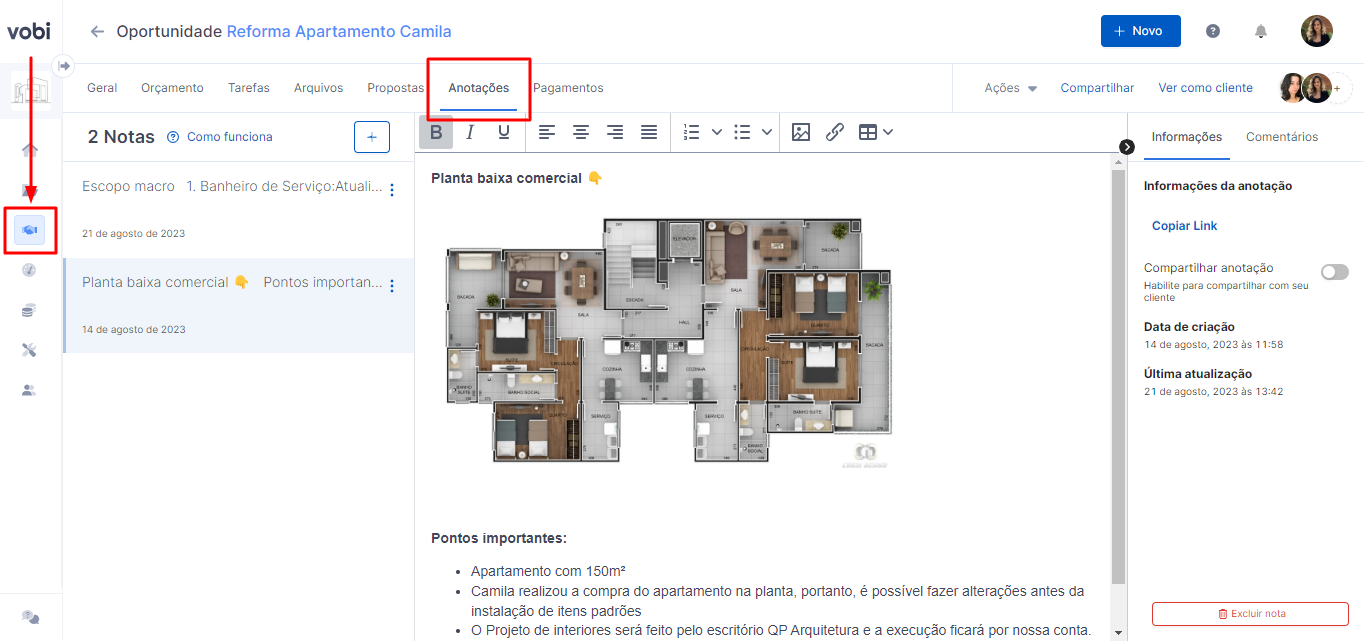Toggle bold formatting
This screenshot has height=641, width=1364.
point(436,132)
